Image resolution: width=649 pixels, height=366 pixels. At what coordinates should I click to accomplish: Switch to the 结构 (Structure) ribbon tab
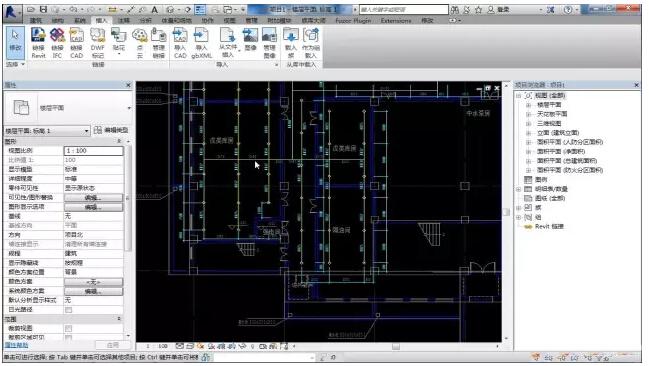(58, 20)
